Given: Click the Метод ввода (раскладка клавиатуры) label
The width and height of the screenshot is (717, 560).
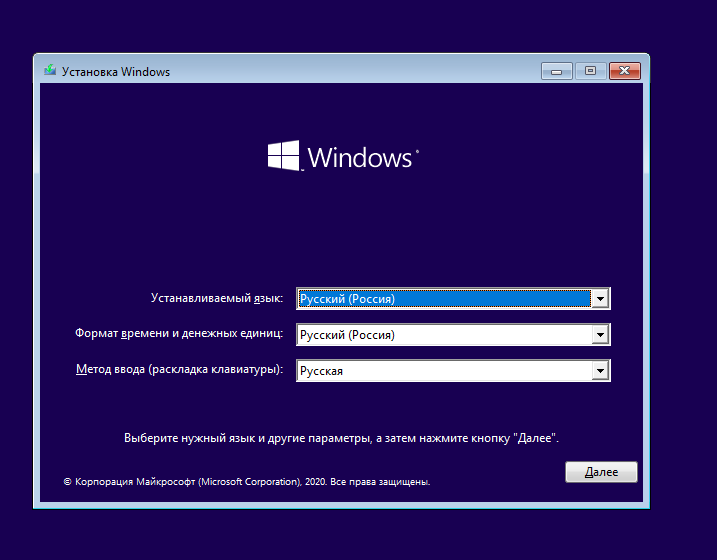Looking at the screenshot, I should point(179,369).
